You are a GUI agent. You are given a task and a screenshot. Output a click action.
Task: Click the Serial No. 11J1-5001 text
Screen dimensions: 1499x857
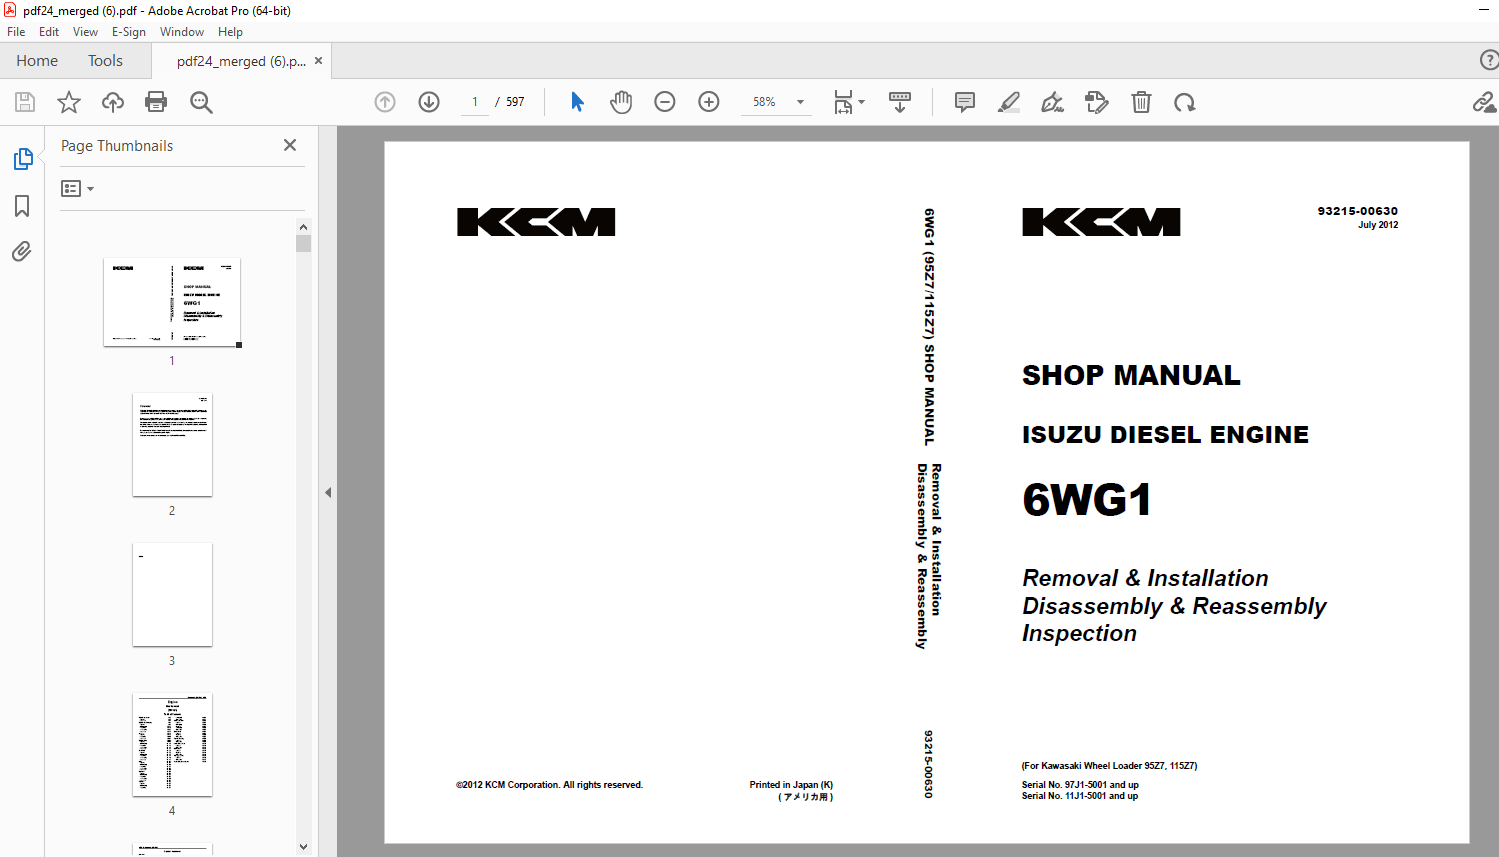pyautogui.click(x=1080, y=796)
